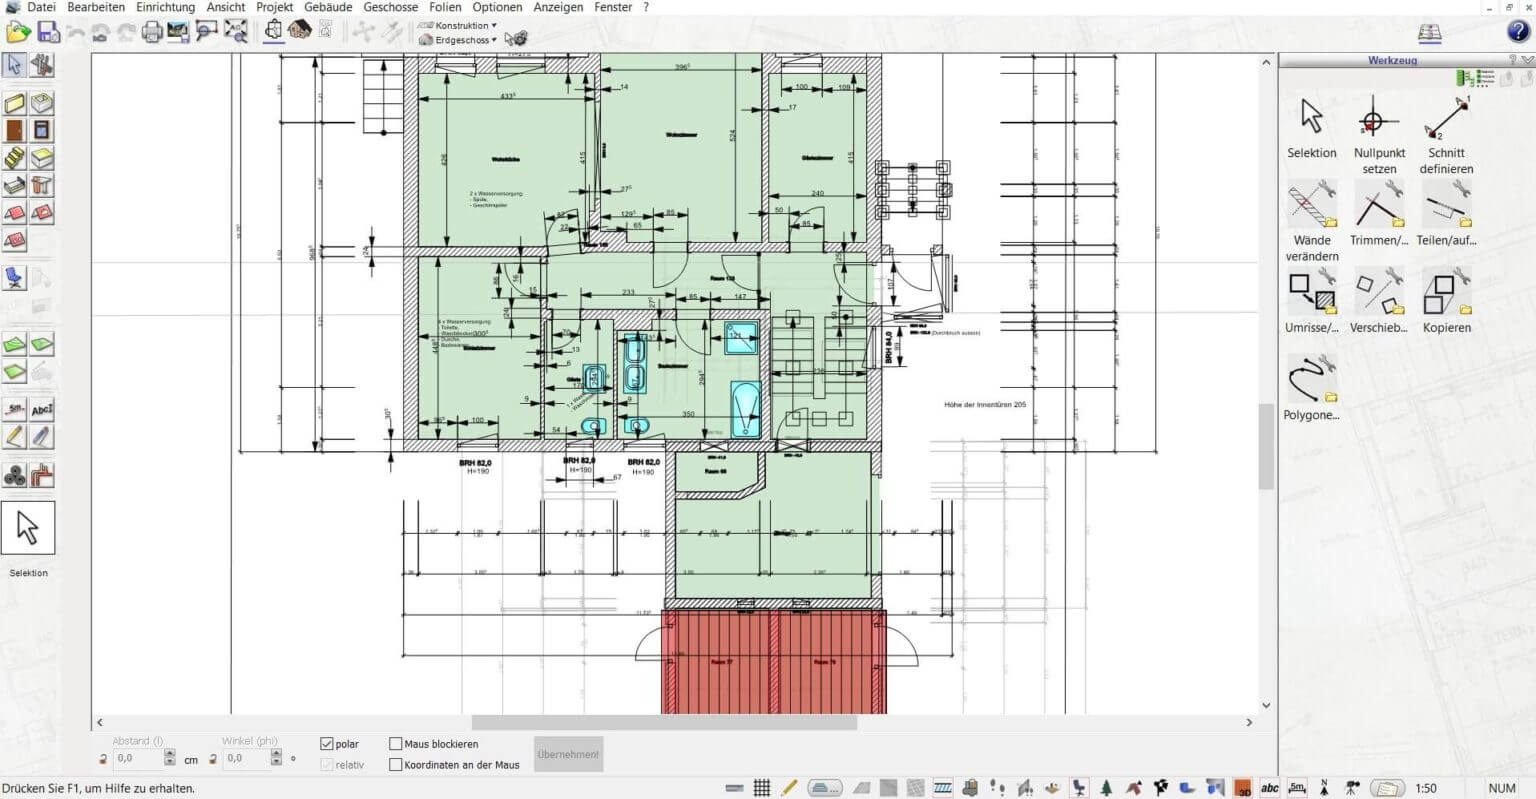1536x799 pixels.
Task: Uncheck the polar checkbox
Action: click(x=326, y=744)
